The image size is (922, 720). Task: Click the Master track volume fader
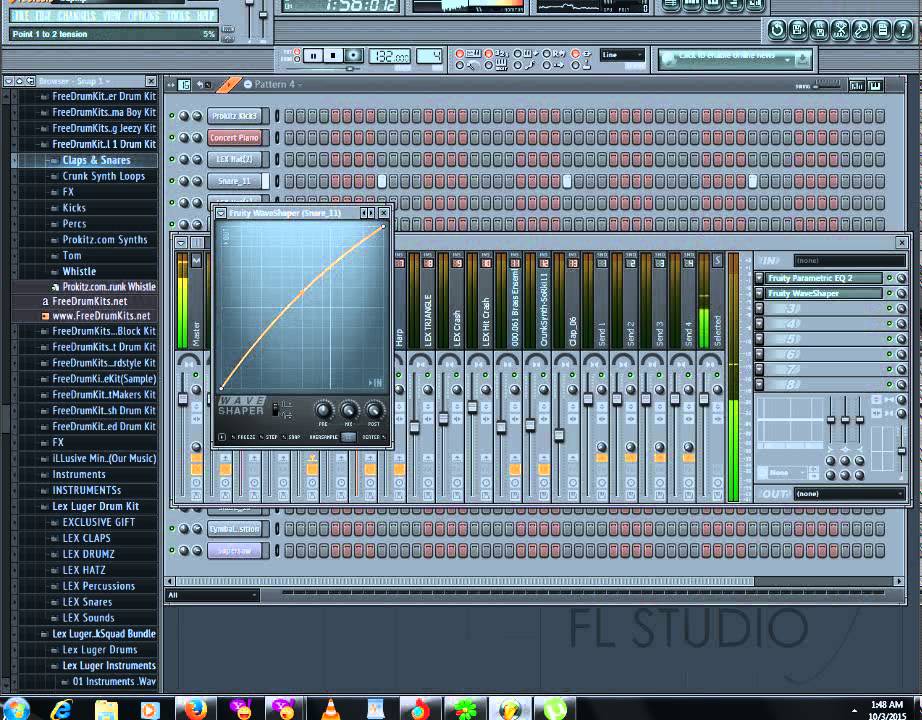183,399
